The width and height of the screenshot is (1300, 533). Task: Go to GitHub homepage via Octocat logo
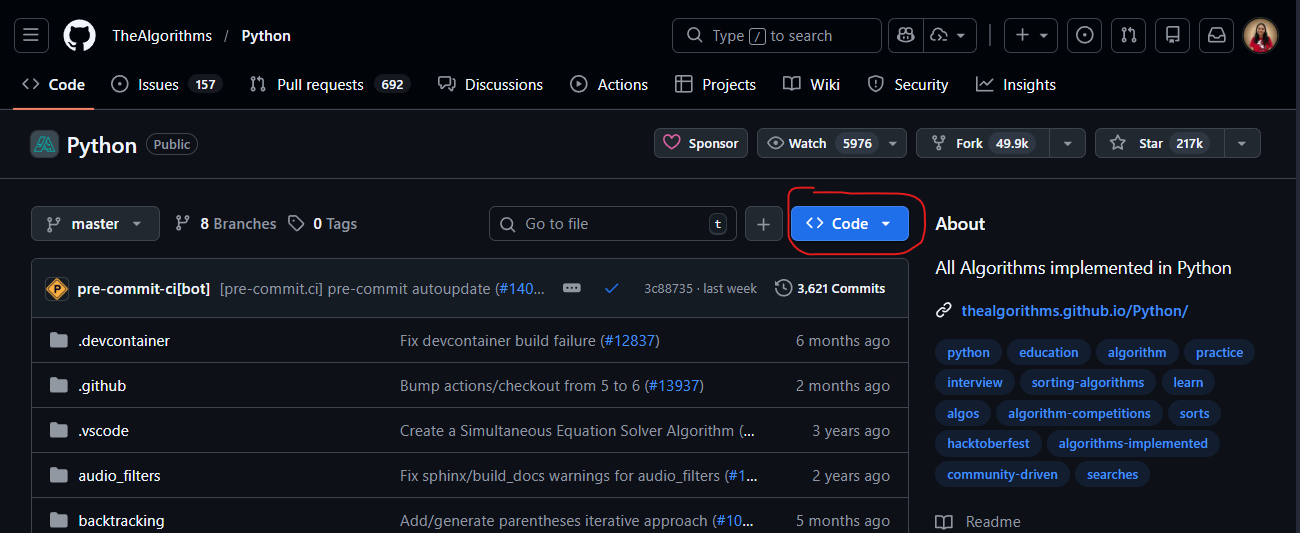(x=79, y=36)
